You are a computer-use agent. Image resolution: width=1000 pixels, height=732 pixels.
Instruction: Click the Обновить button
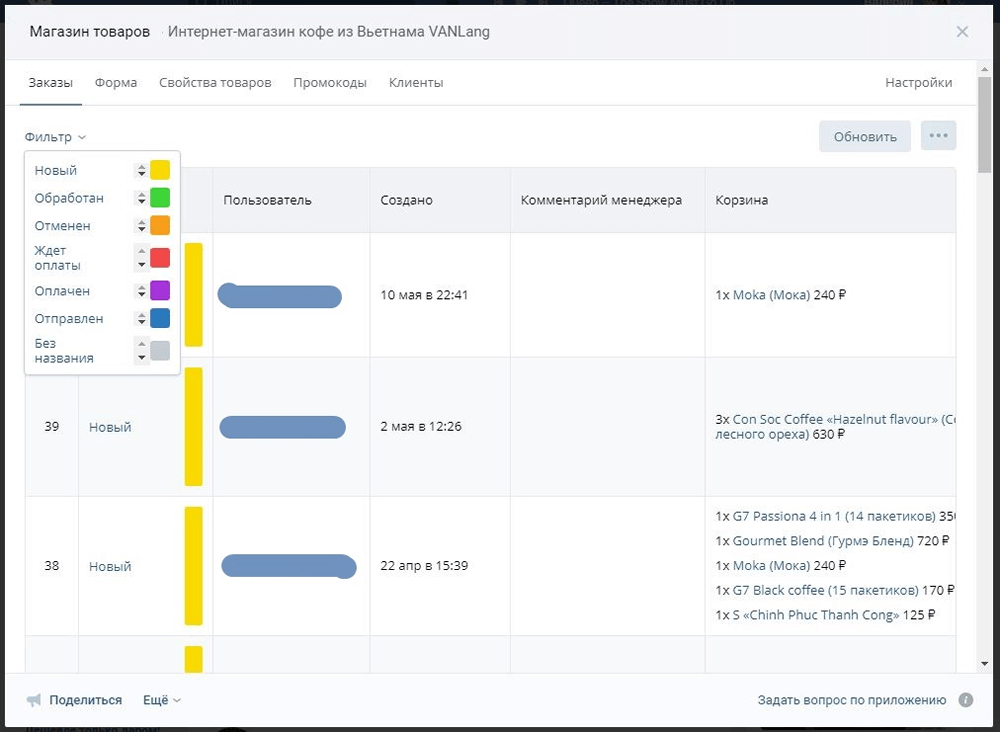point(865,136)
